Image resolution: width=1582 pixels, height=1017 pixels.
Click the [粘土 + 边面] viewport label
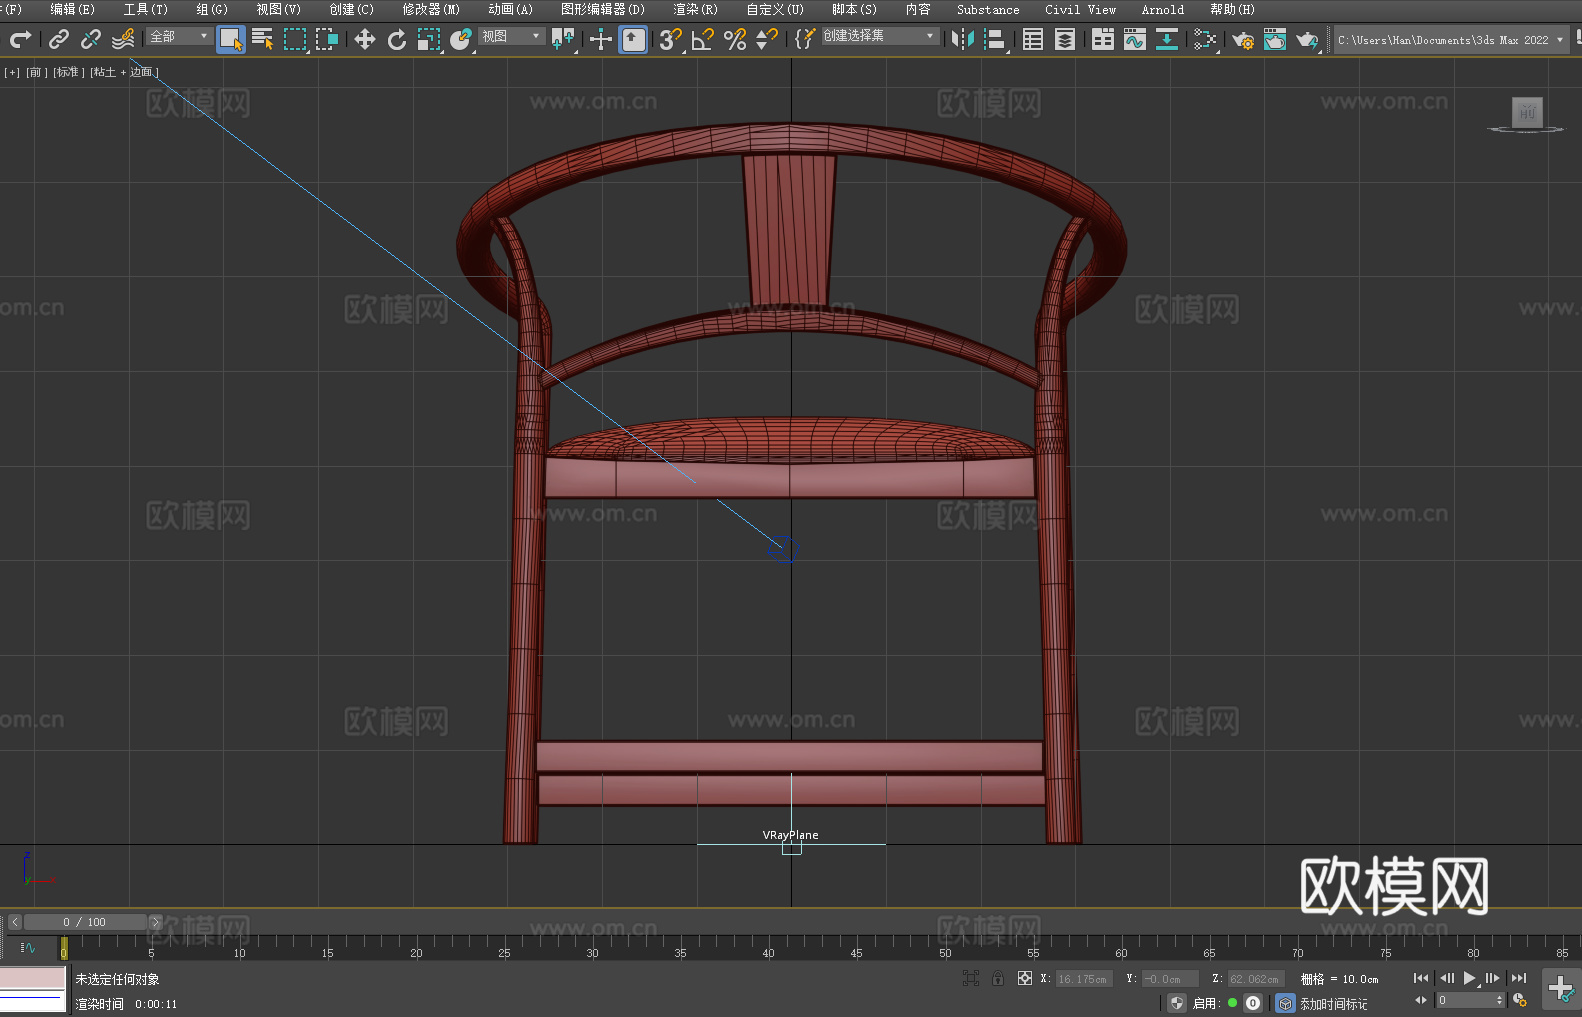(x=124, y=72)
